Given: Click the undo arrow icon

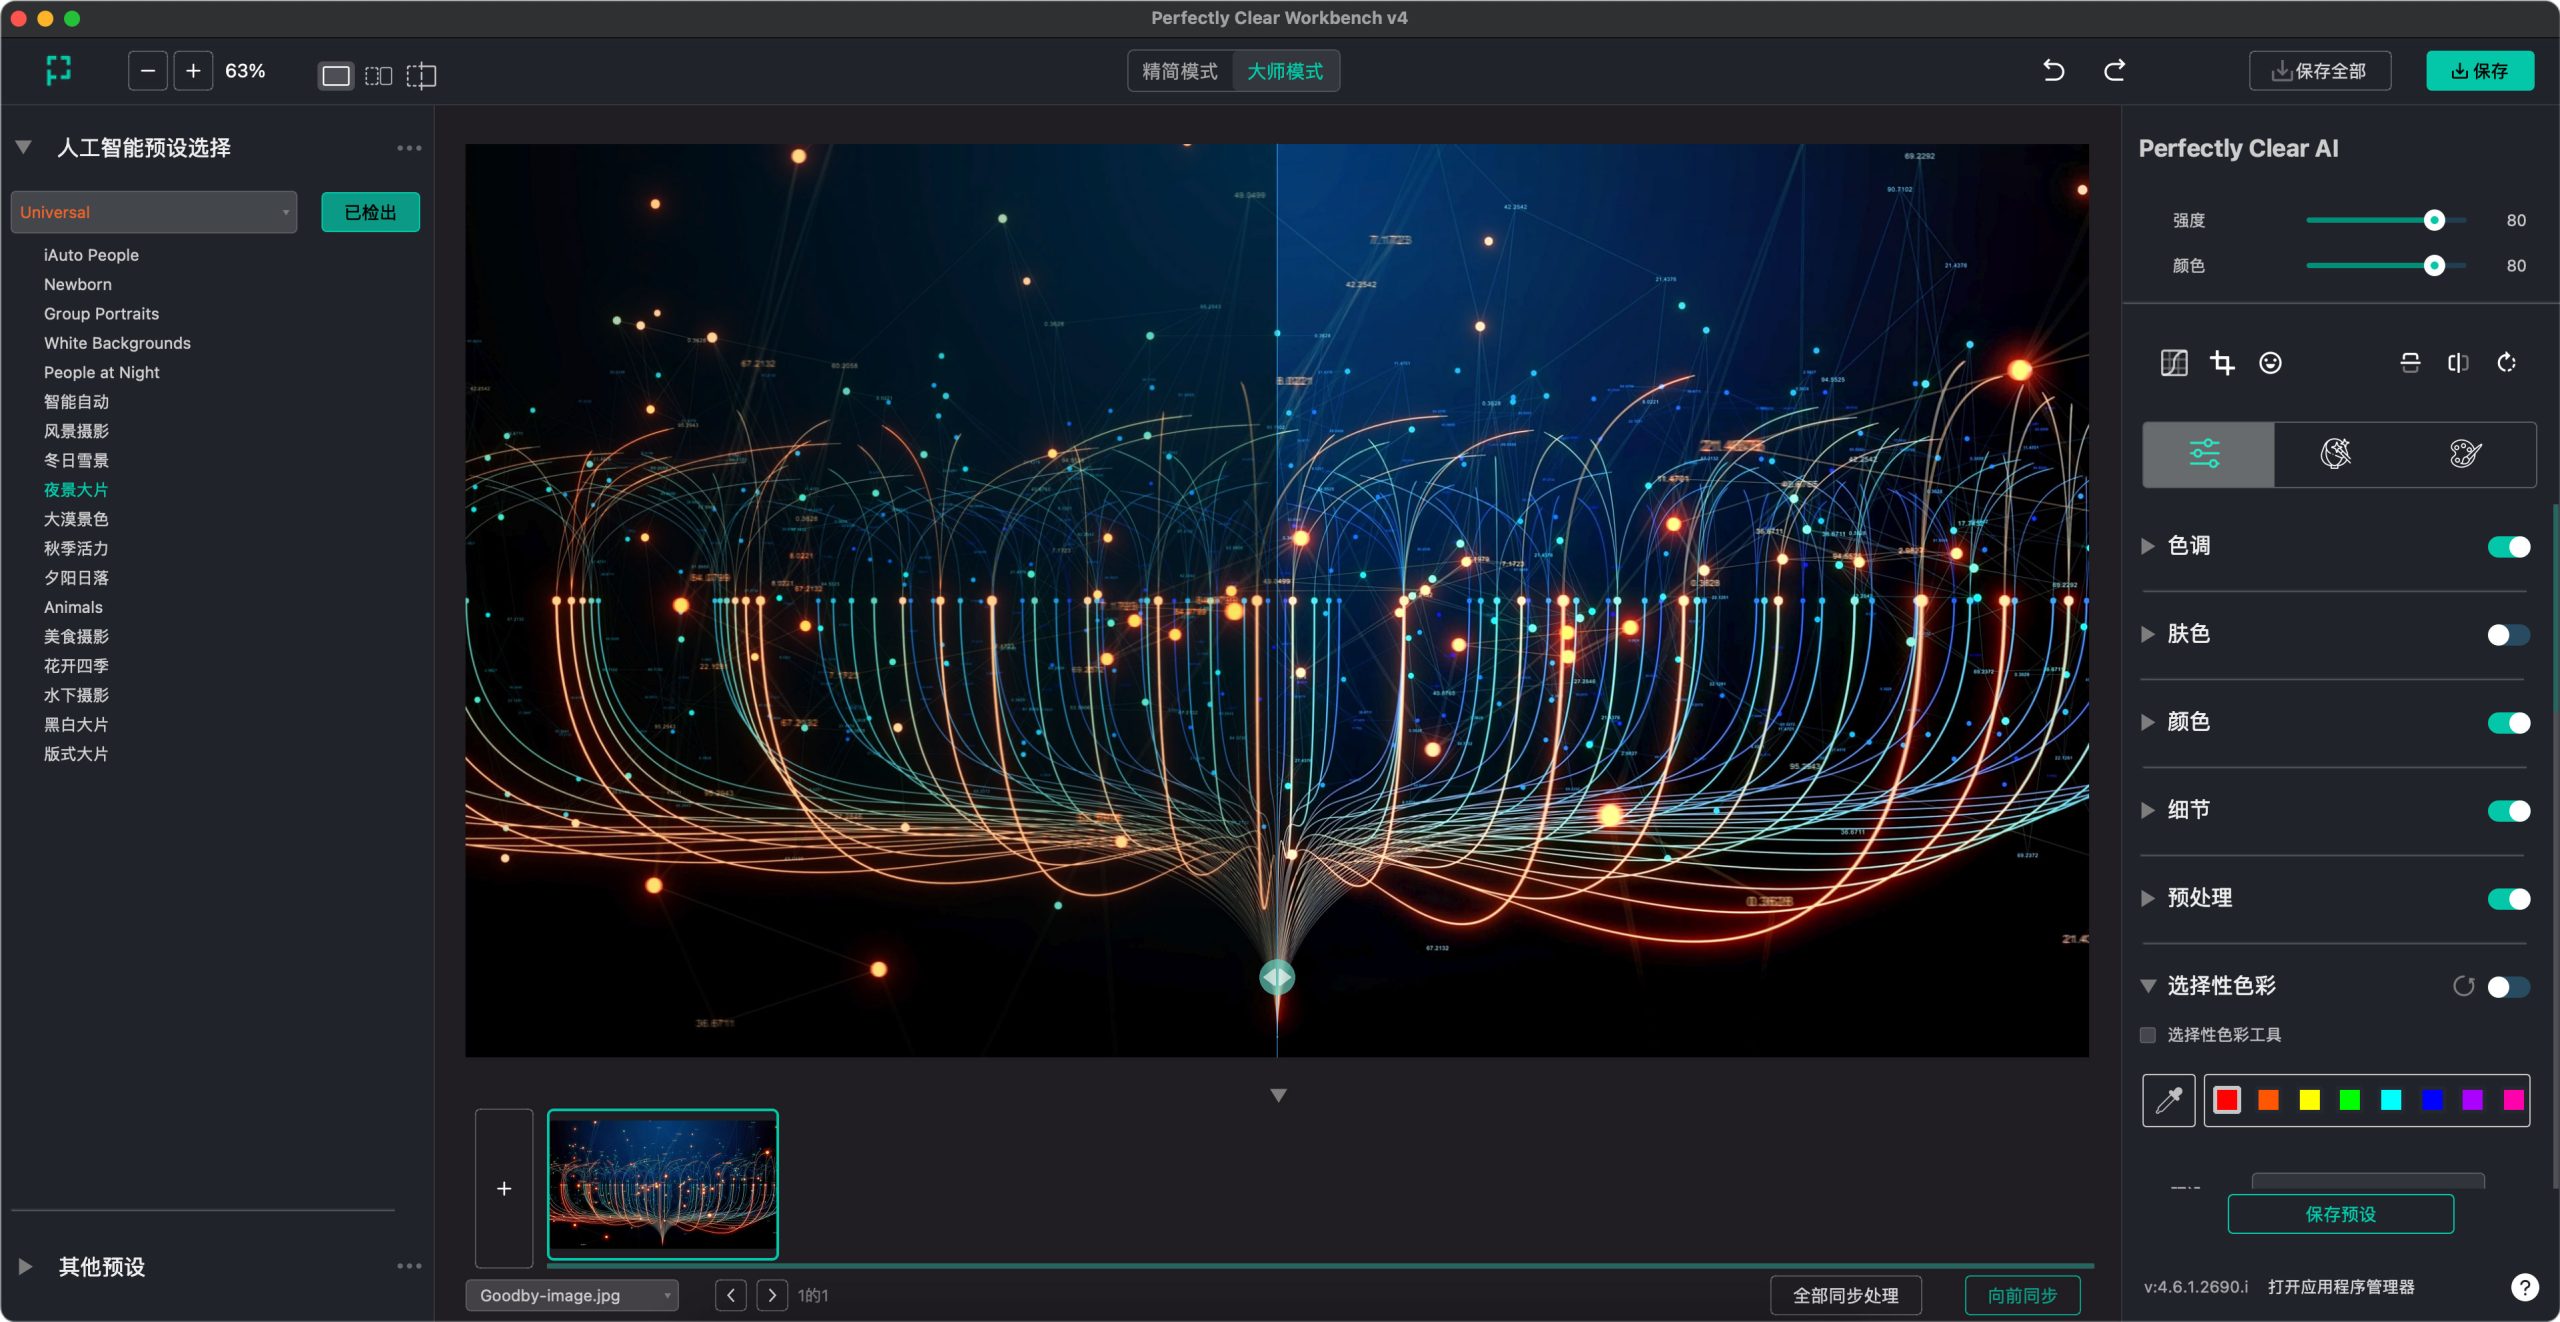Looking at the screenshot, I should tap(2053, 71).
